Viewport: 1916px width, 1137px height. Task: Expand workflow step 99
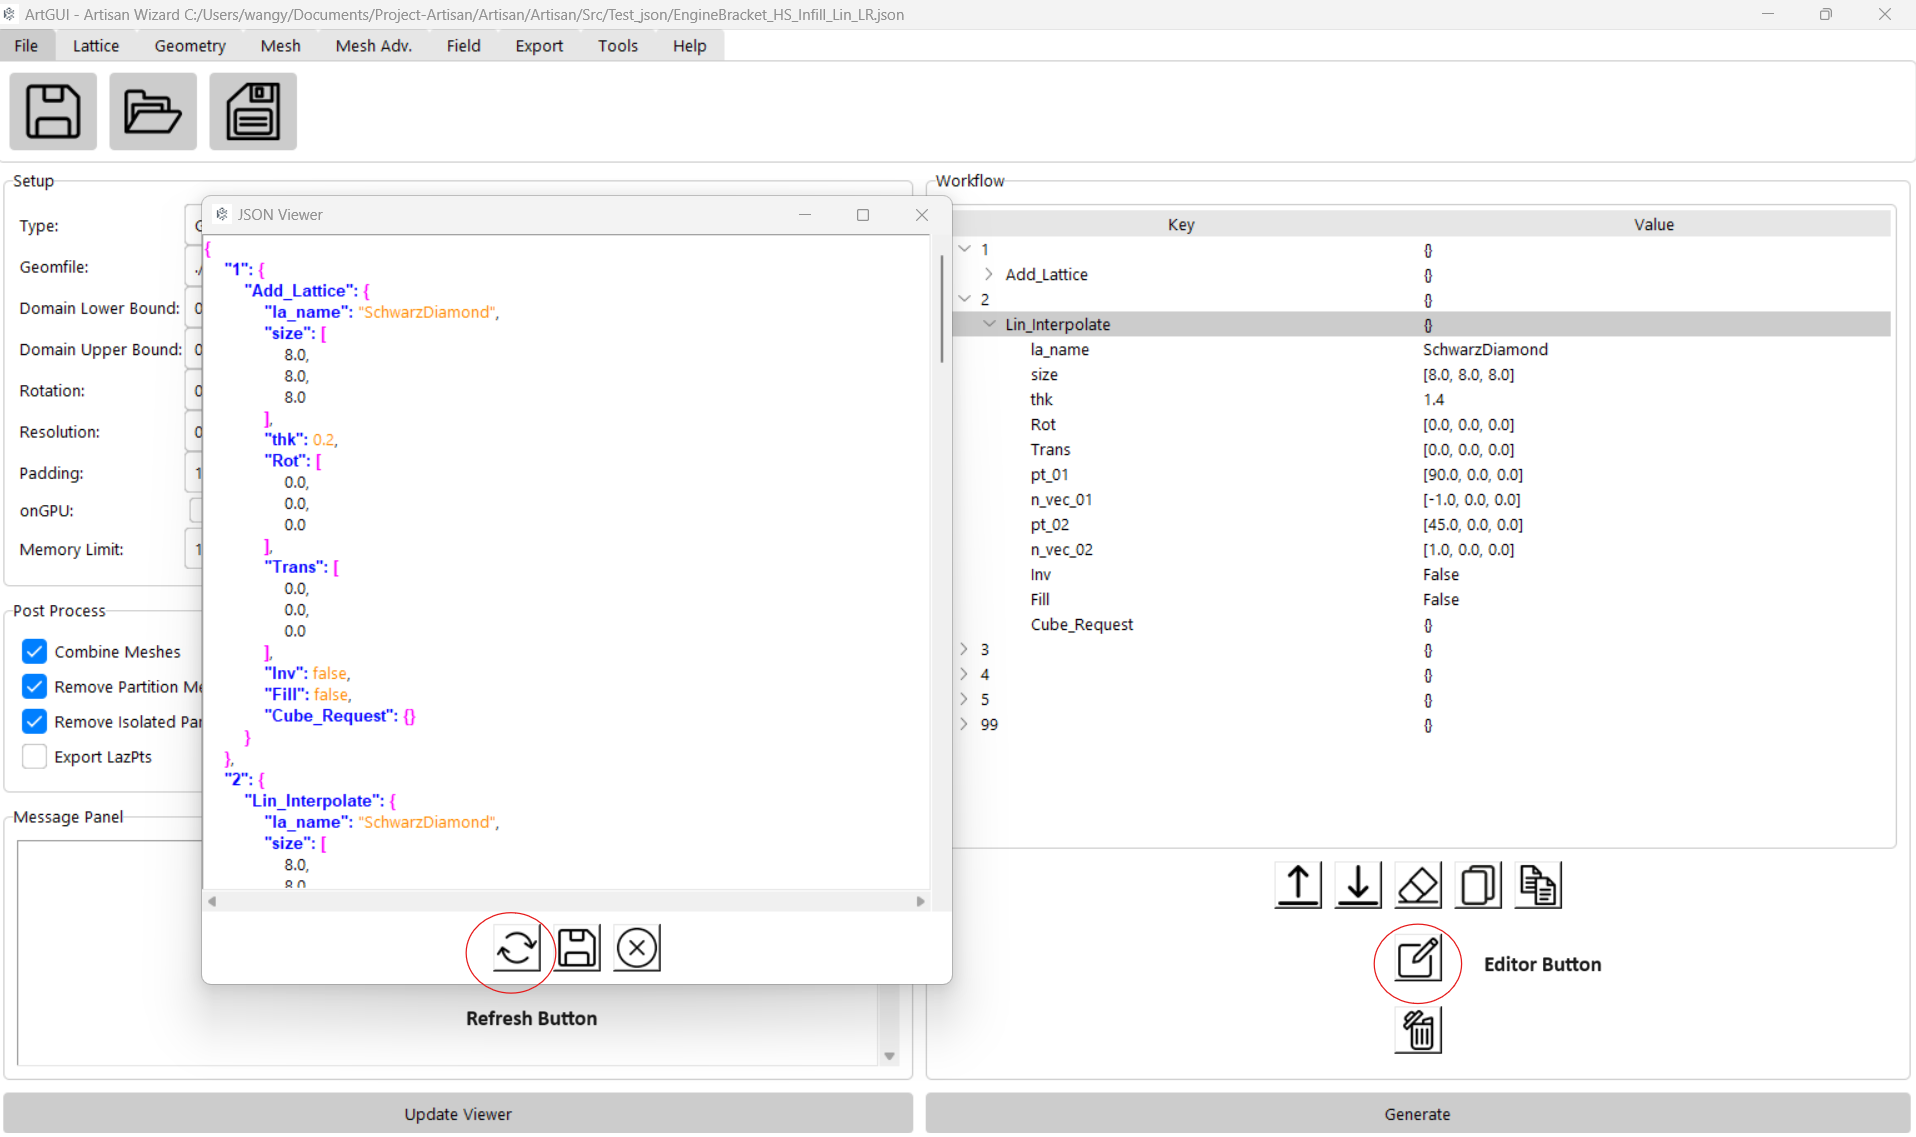click(964, 724)
